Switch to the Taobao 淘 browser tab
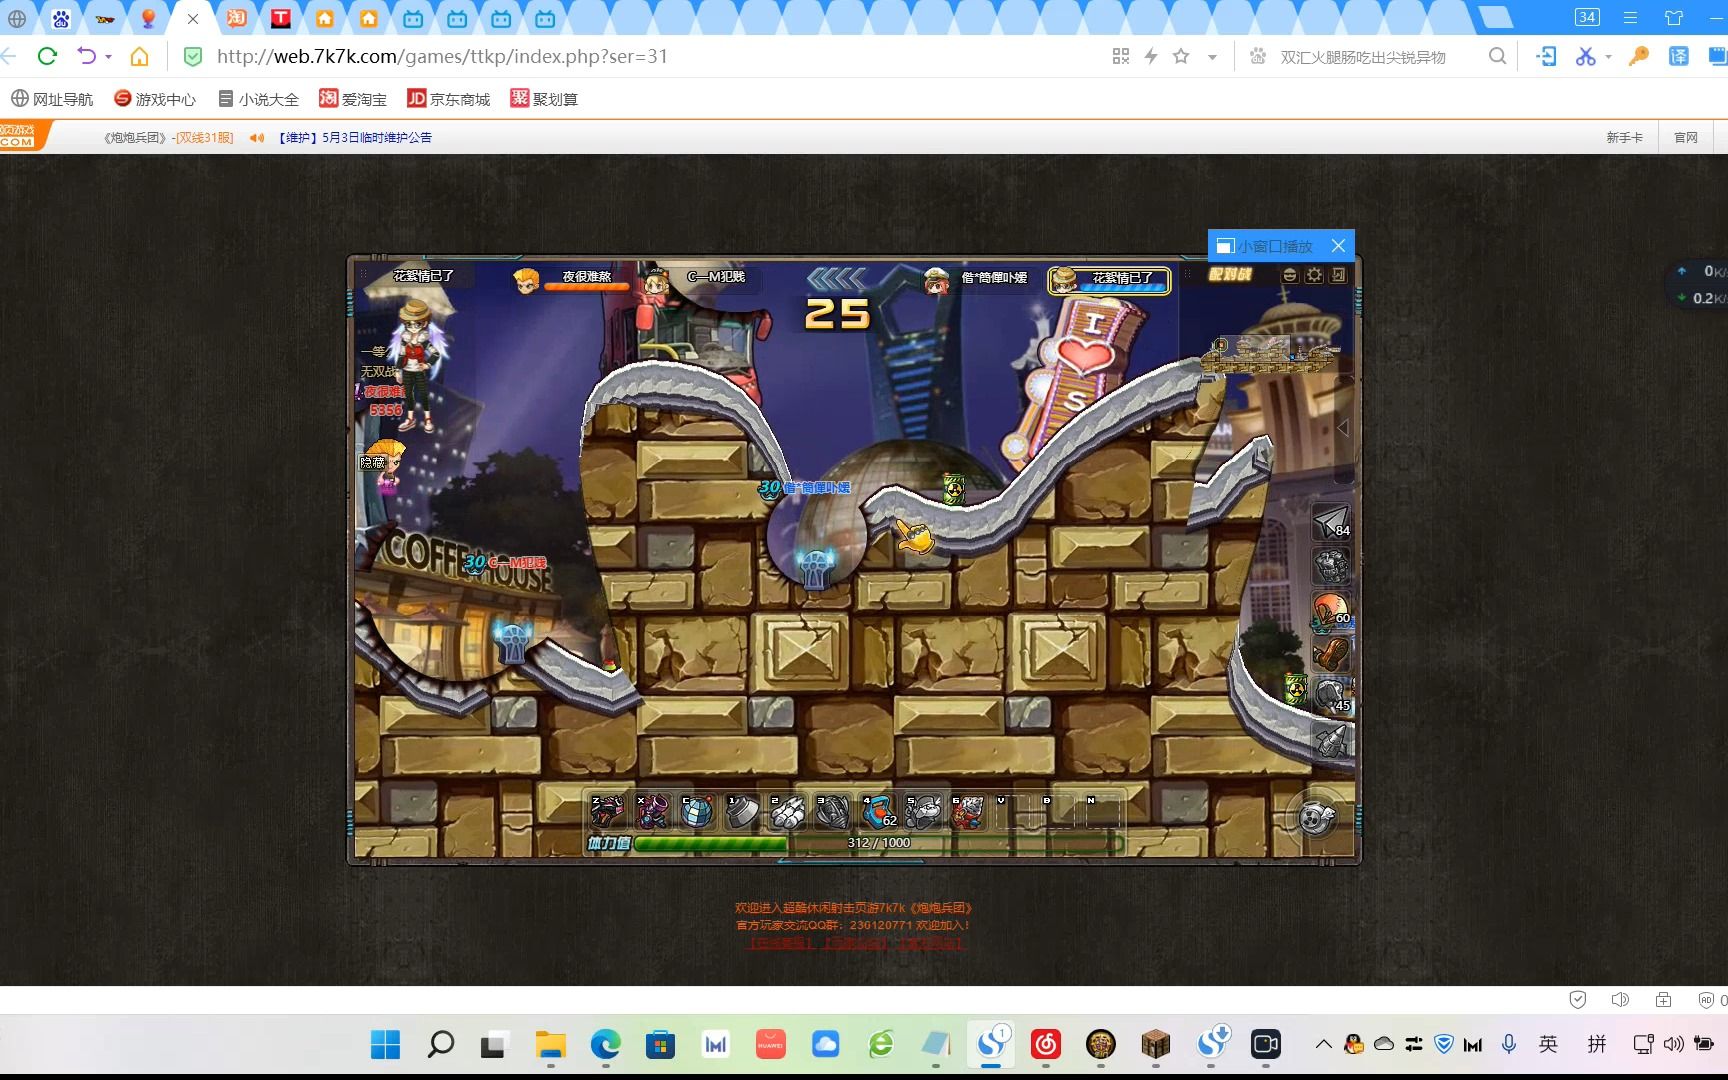The image size is (1728, 1080). coord(237,18)
